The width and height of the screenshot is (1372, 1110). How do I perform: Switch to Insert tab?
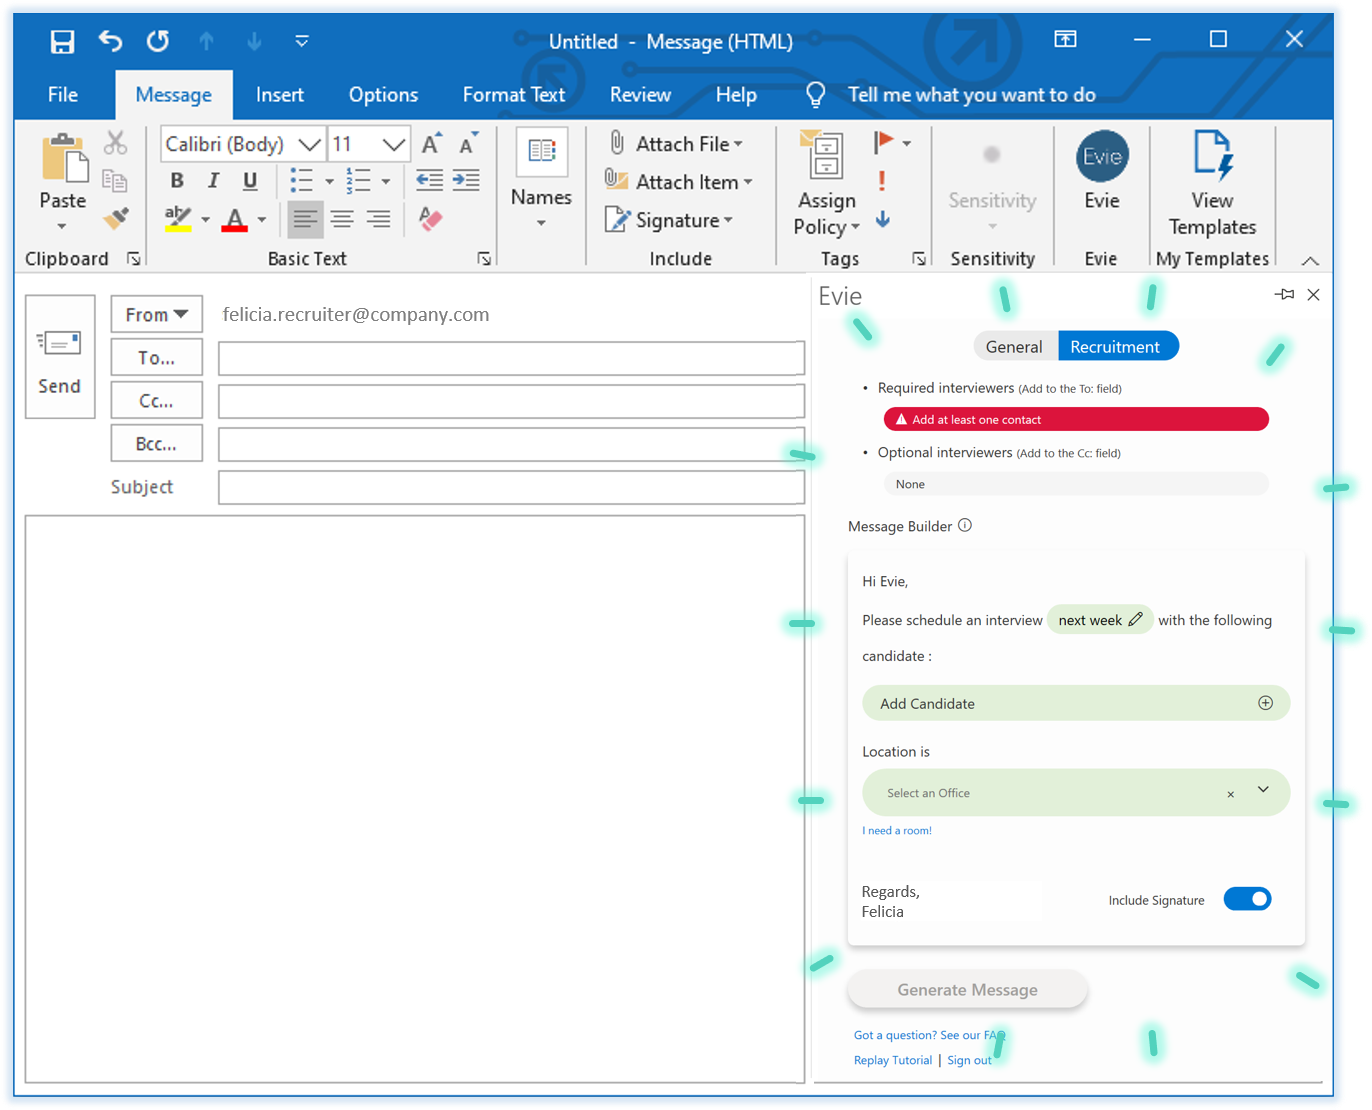(279, 95)
